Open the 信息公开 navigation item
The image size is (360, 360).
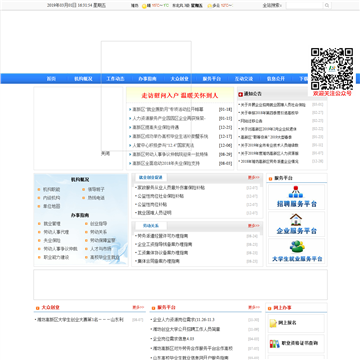pos(276,79)
